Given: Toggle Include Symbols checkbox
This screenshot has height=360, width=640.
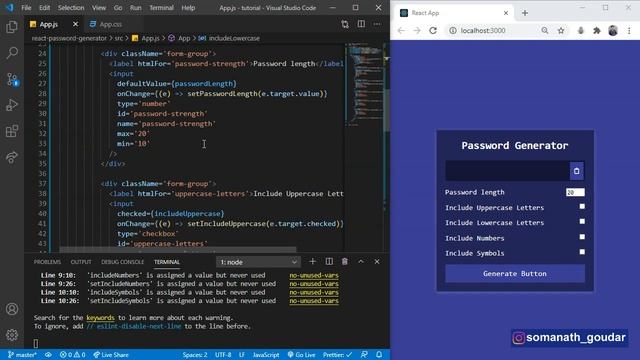Looking at the screenshot, I should point(582,252).
